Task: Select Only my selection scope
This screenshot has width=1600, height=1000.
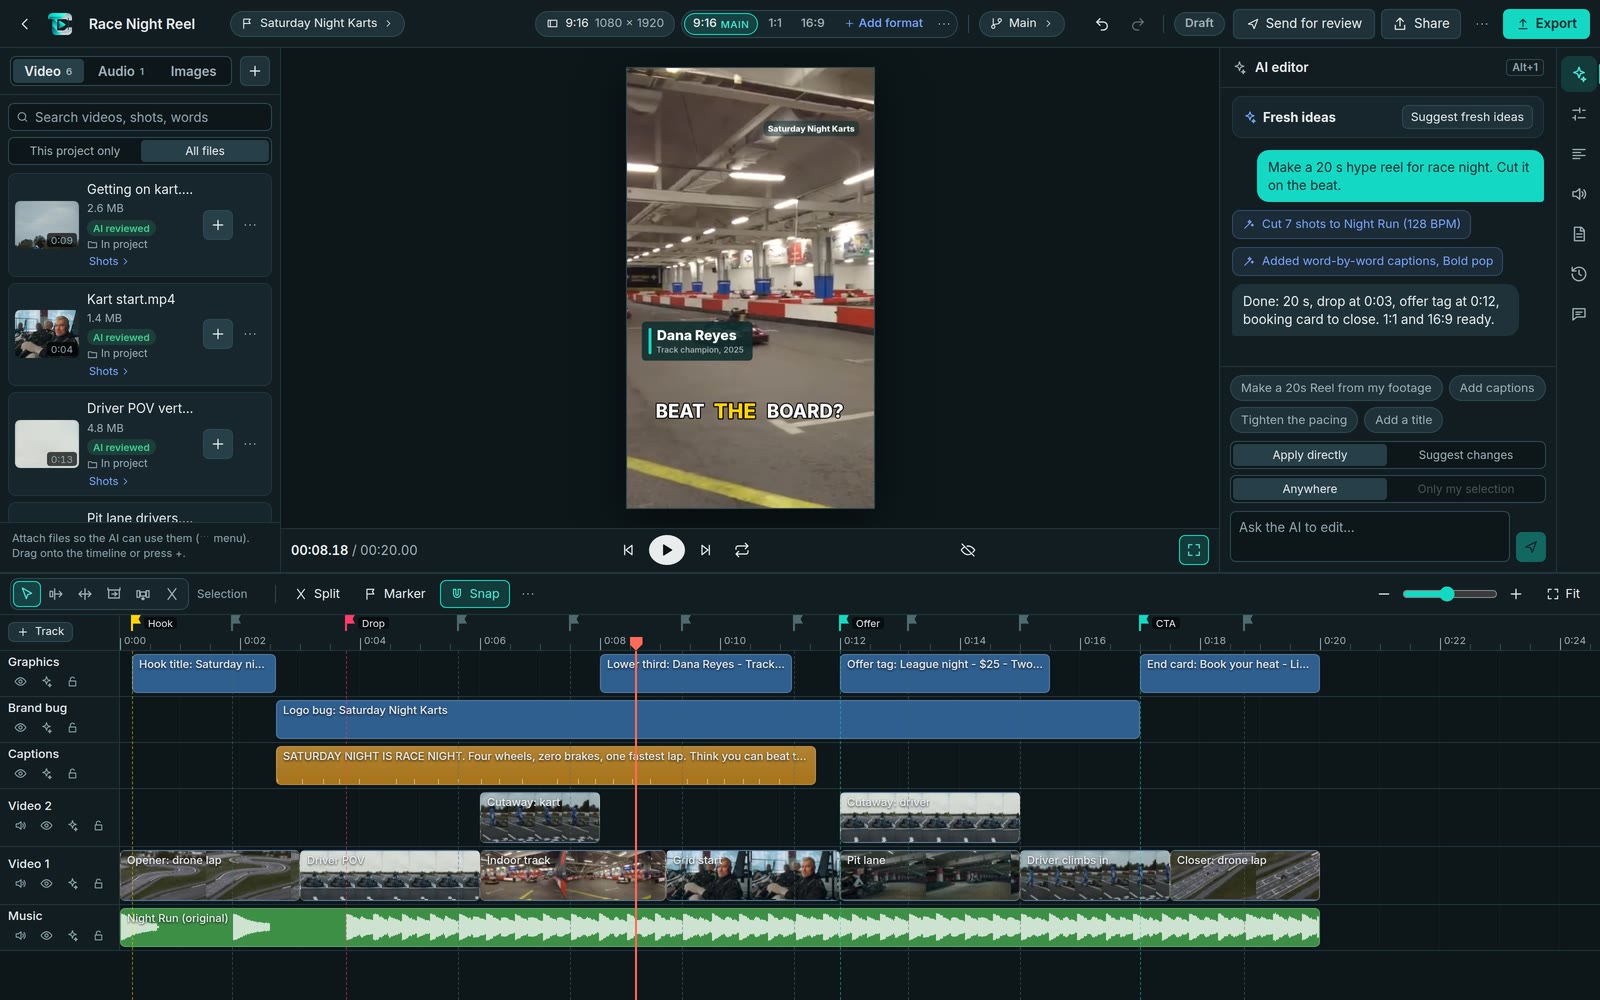Action: coord(1465,489)
